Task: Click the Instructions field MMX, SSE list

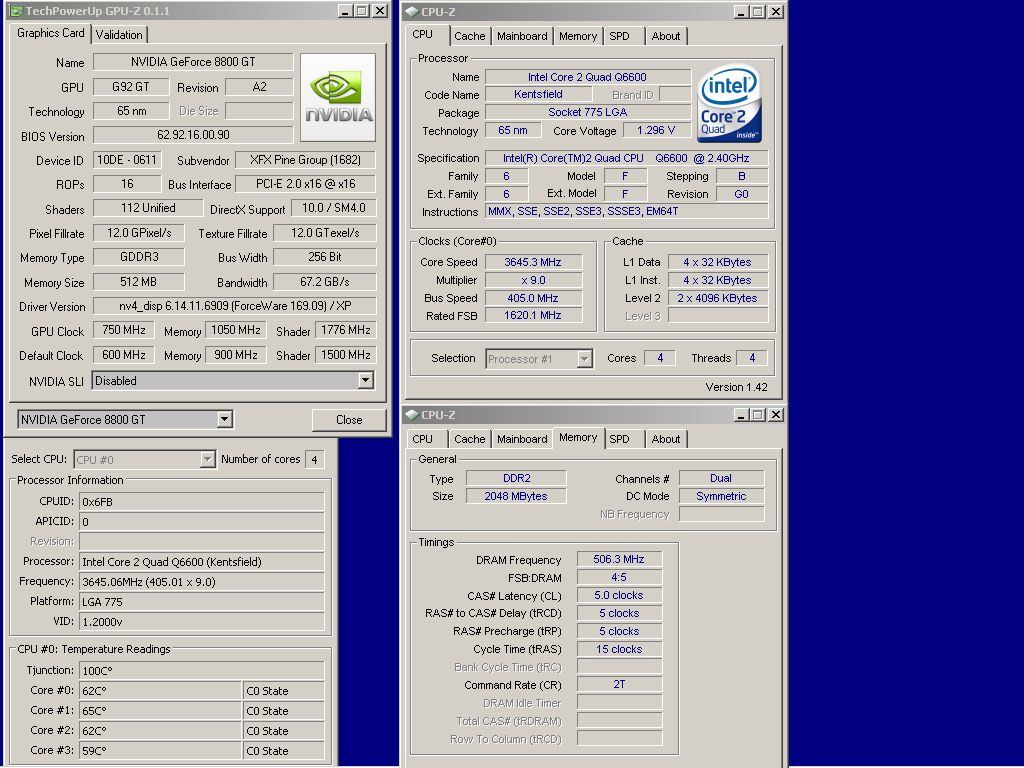Action: coord(626,212)
